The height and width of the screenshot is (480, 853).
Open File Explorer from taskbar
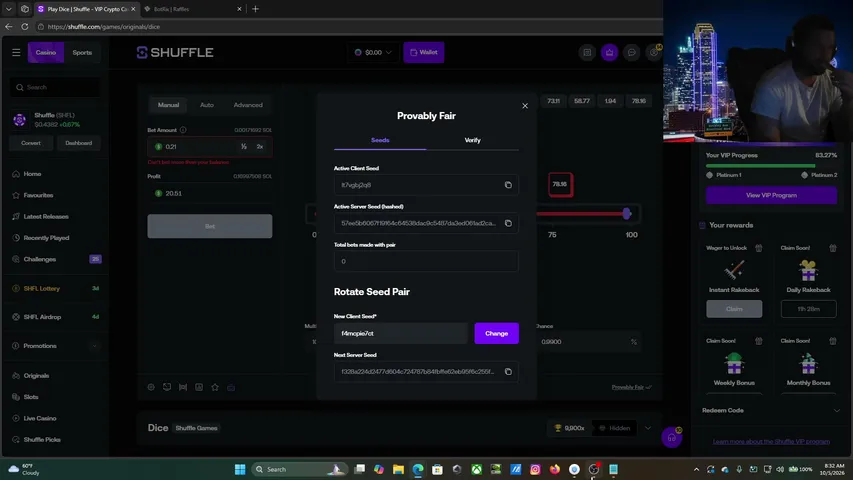[x=398, y=469]
